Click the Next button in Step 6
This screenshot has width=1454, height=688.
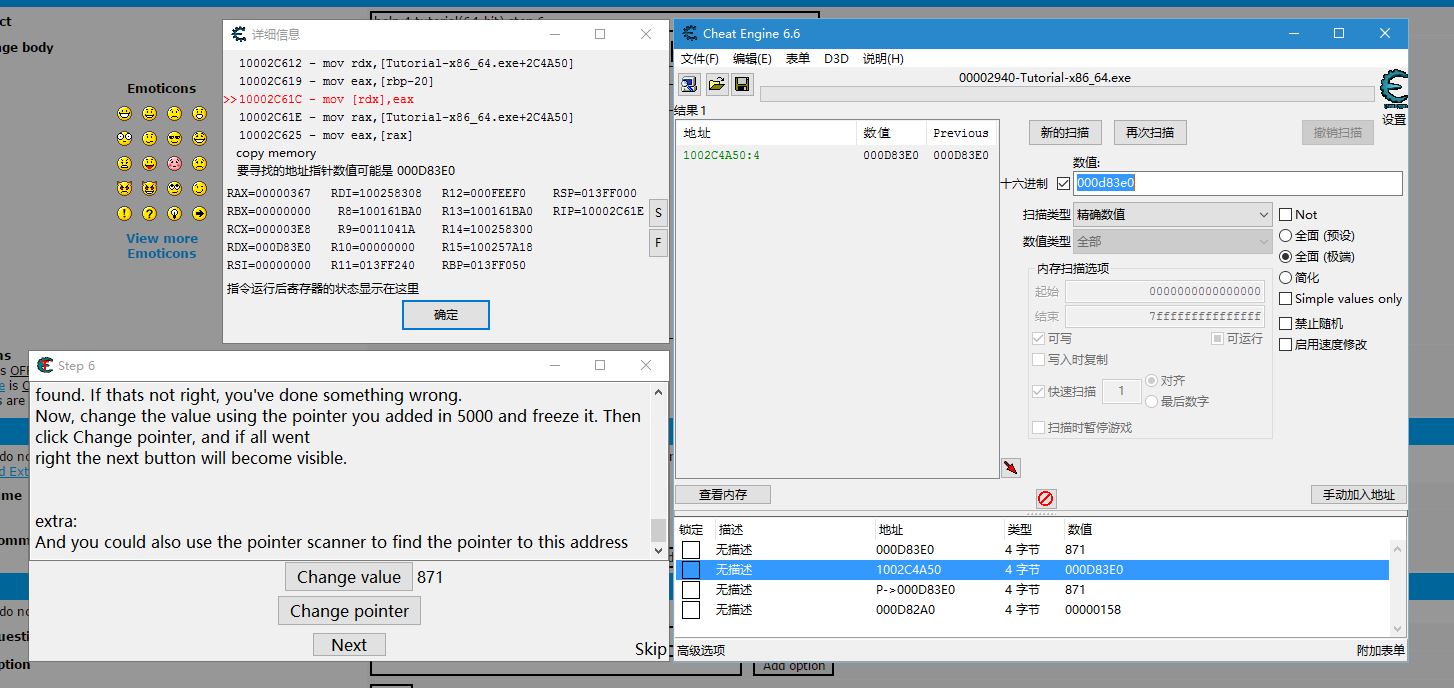point(349,645)
